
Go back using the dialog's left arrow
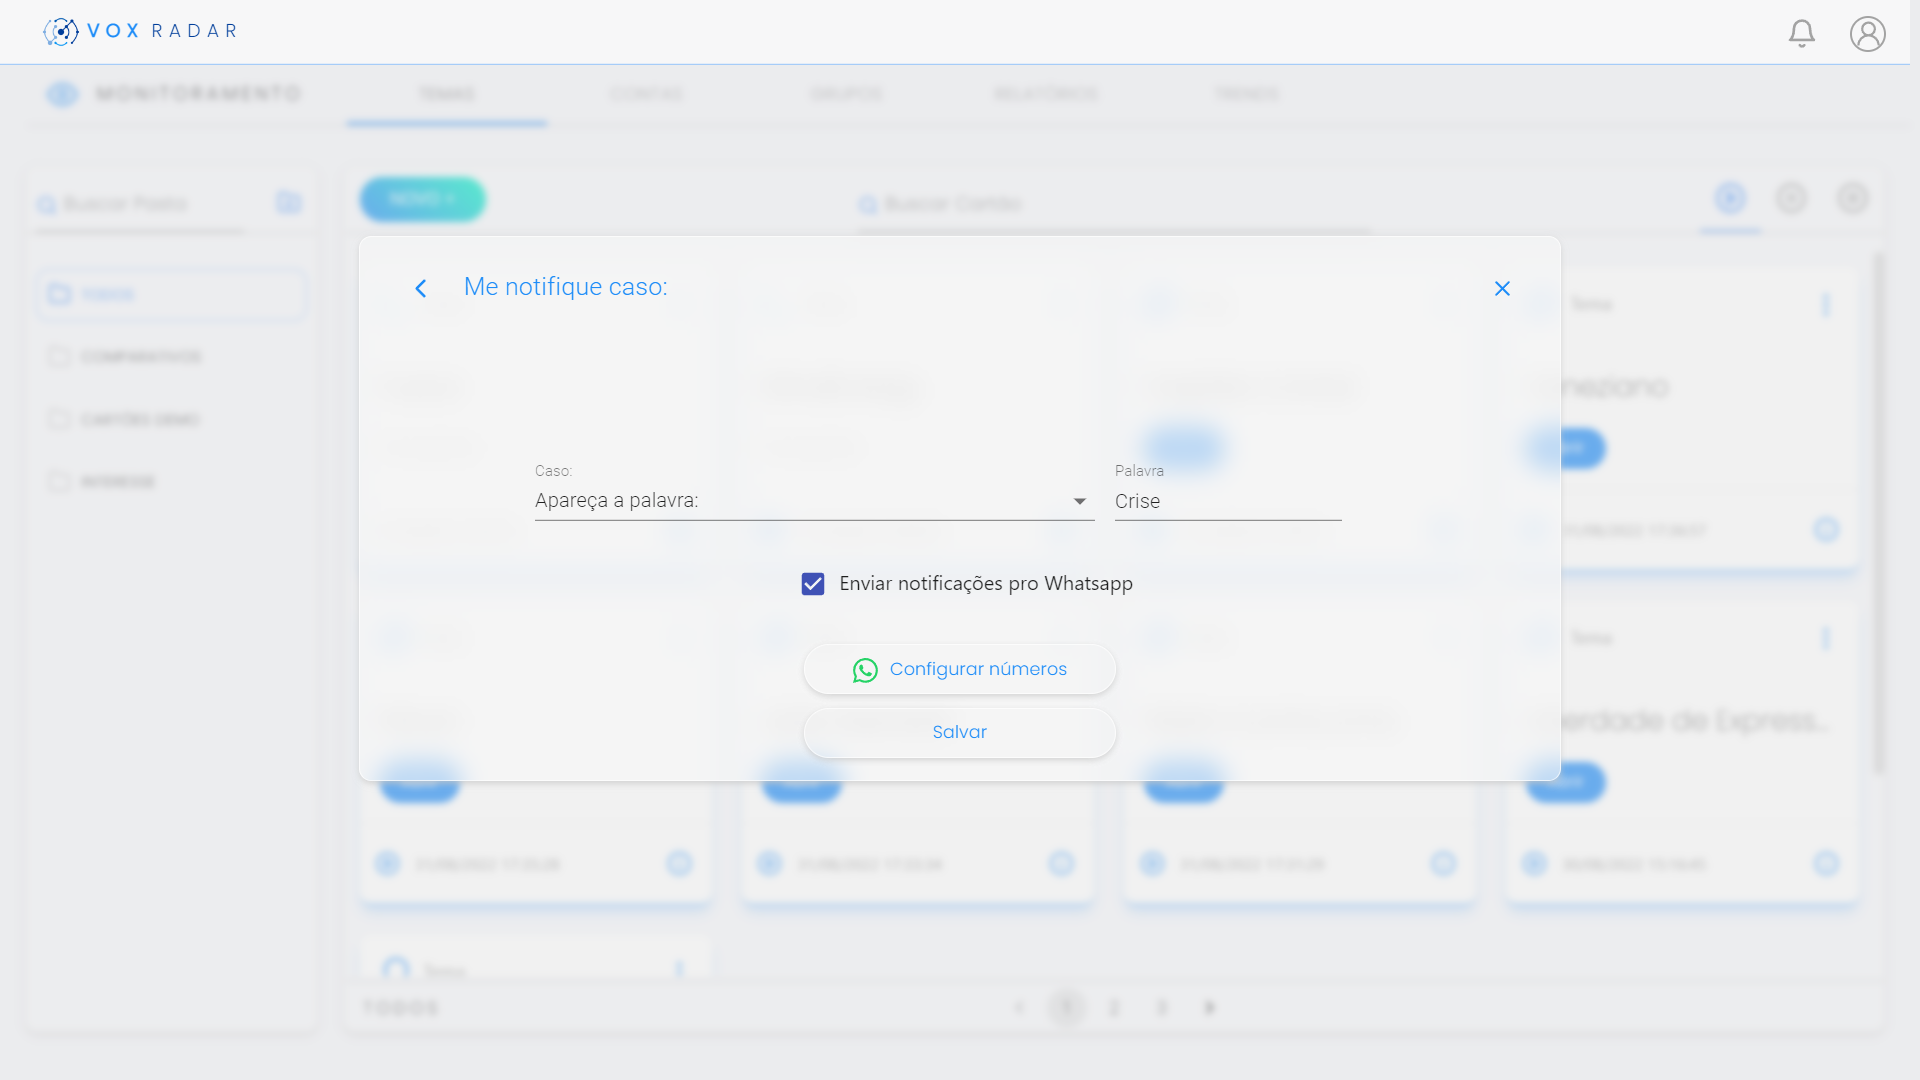point(421,289)
